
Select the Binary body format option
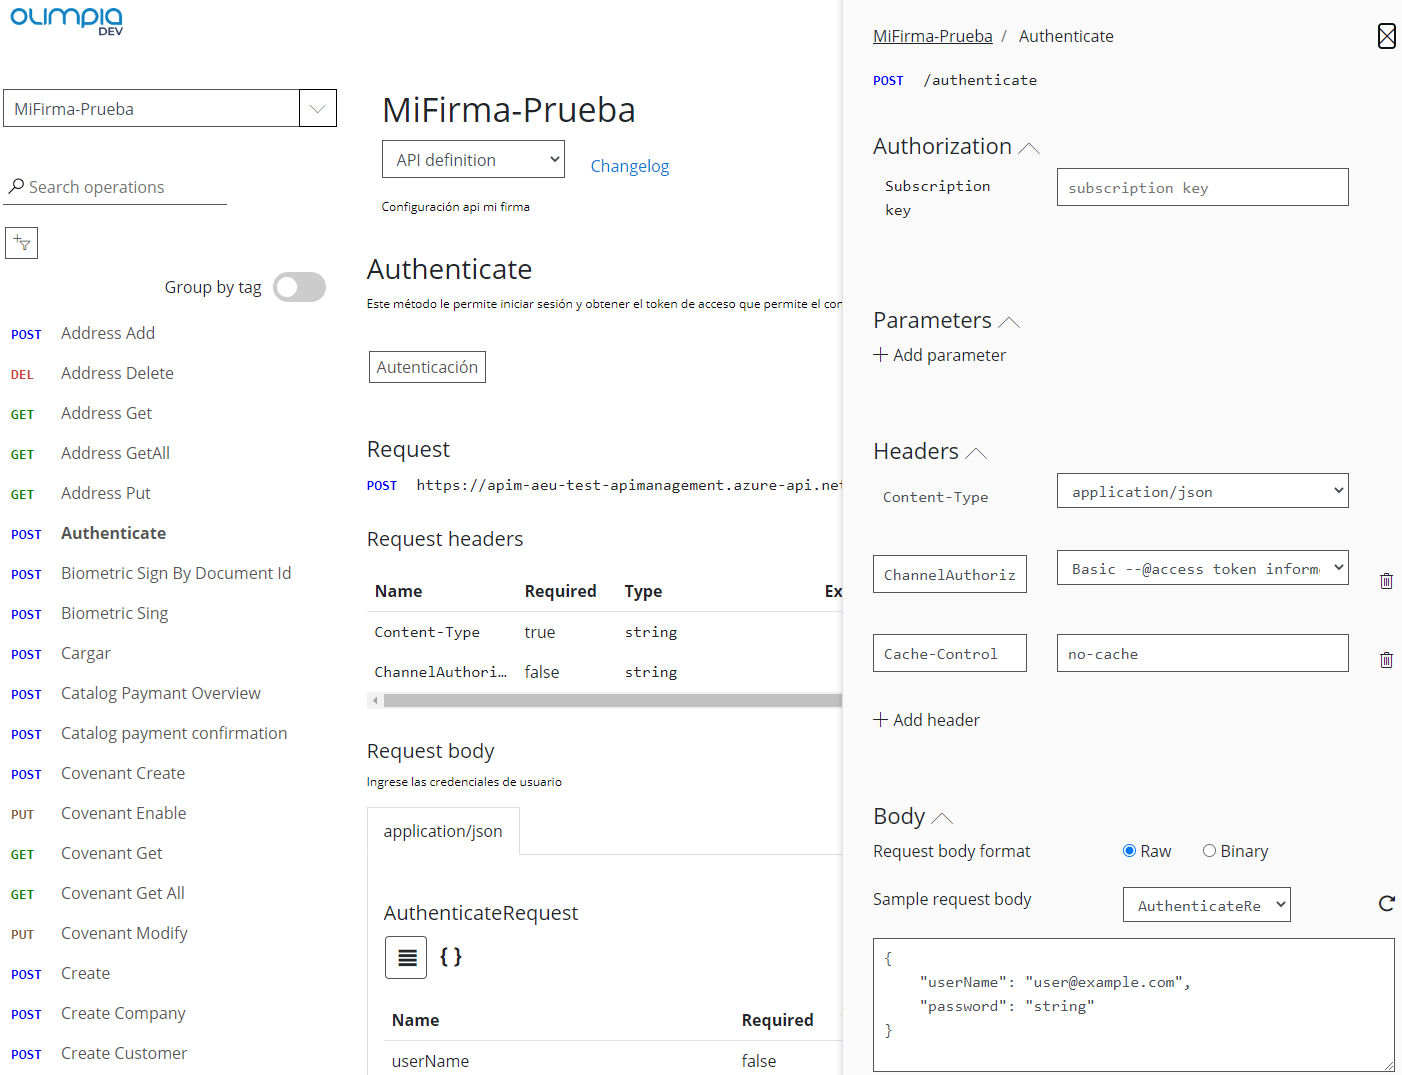1210,851
